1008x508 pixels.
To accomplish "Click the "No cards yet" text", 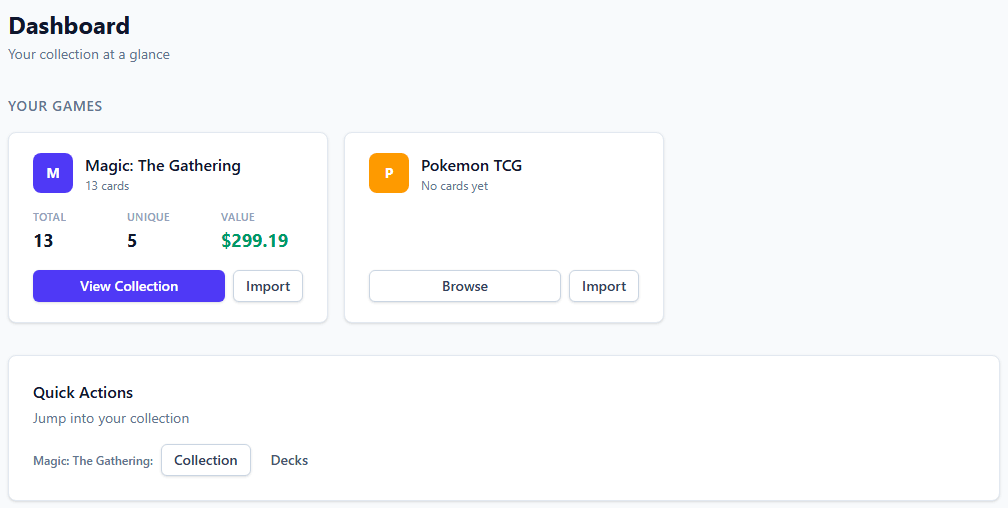I will click(x=454, y=186).
